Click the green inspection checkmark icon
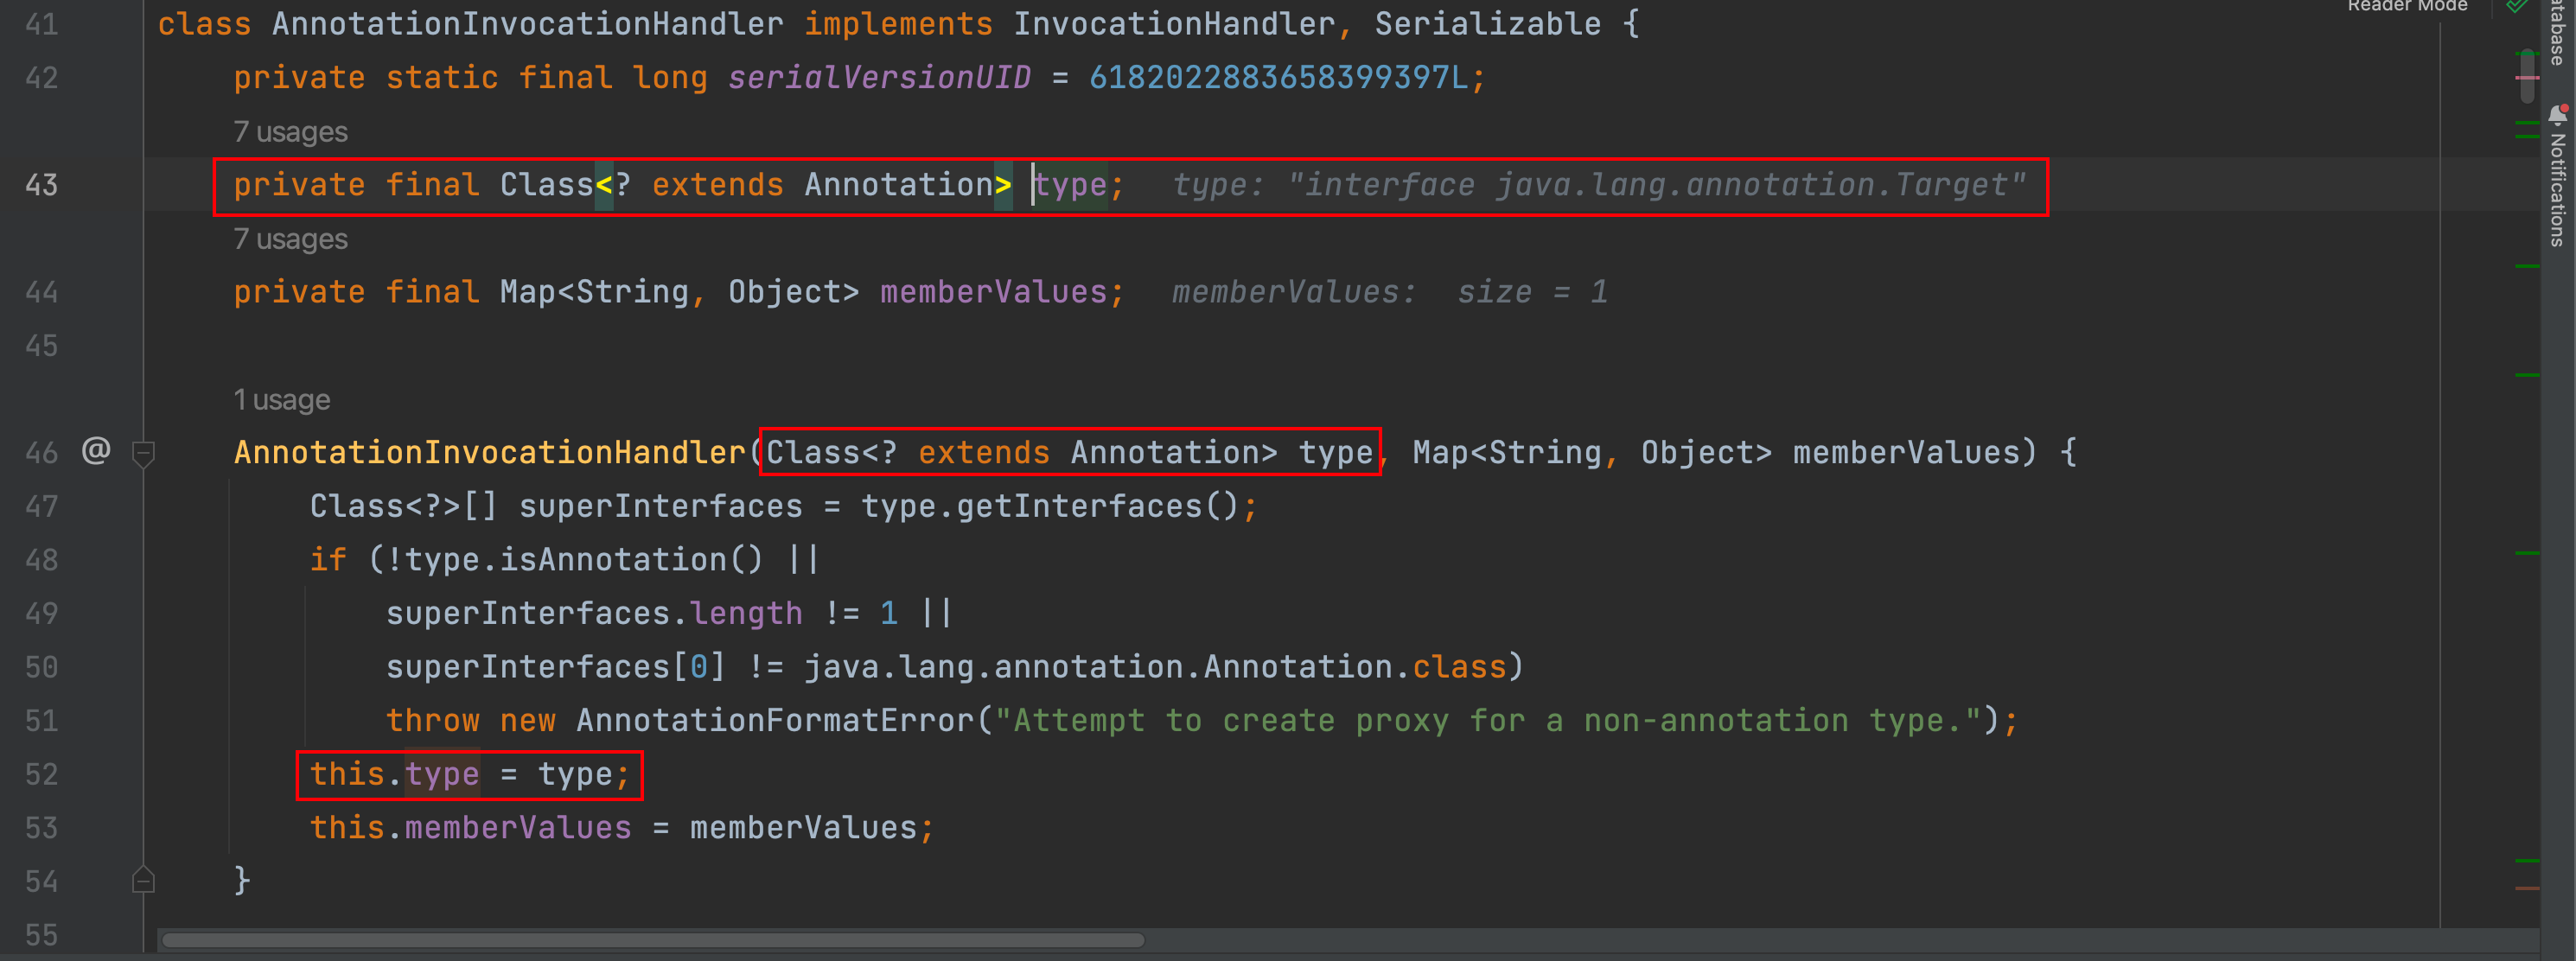2576x961 pixels. 2517,6
